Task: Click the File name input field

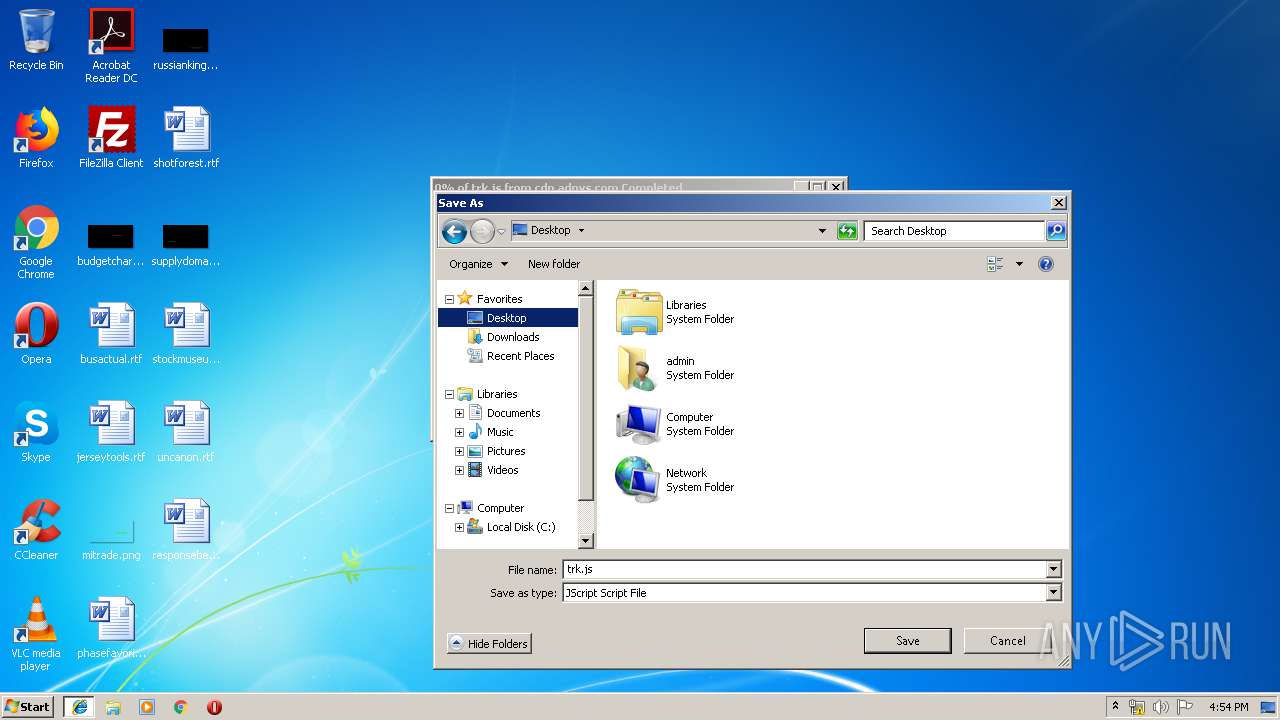Action: [804, 570]
